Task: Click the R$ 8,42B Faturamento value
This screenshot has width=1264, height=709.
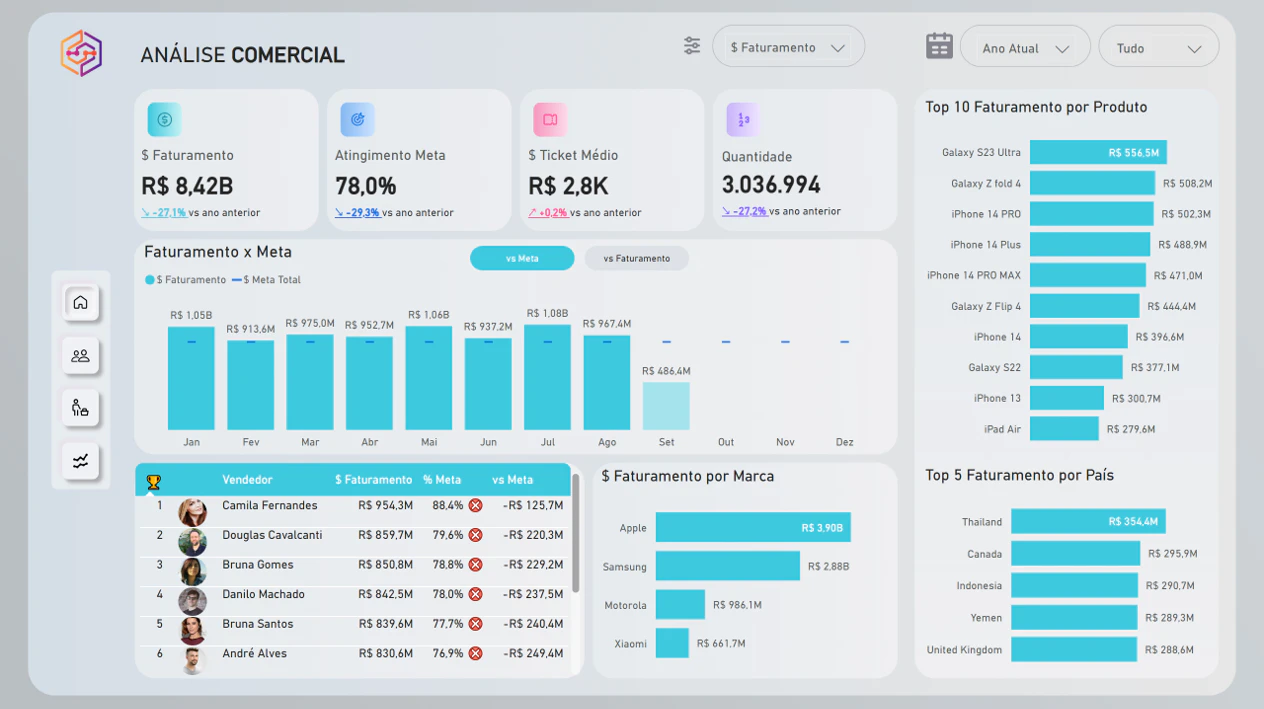Action: (187, 186)
